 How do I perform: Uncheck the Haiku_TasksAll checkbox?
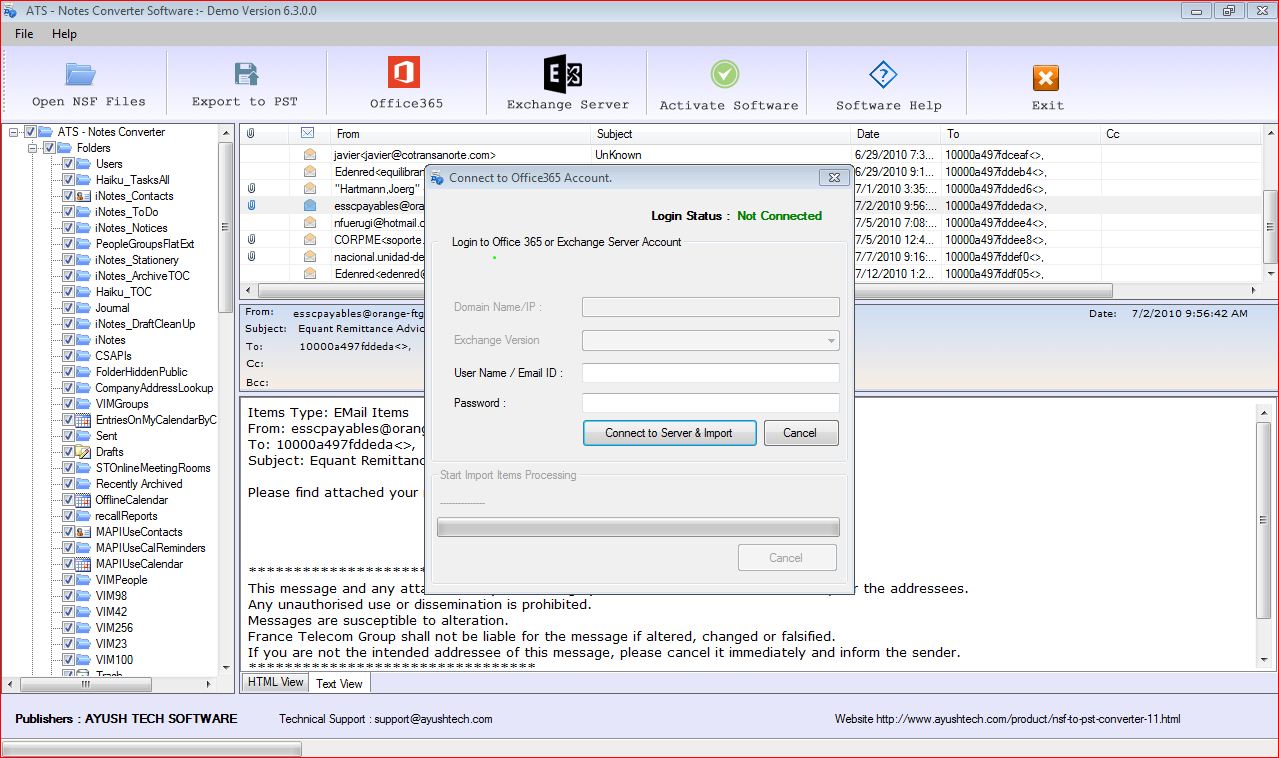pos(68,180)
